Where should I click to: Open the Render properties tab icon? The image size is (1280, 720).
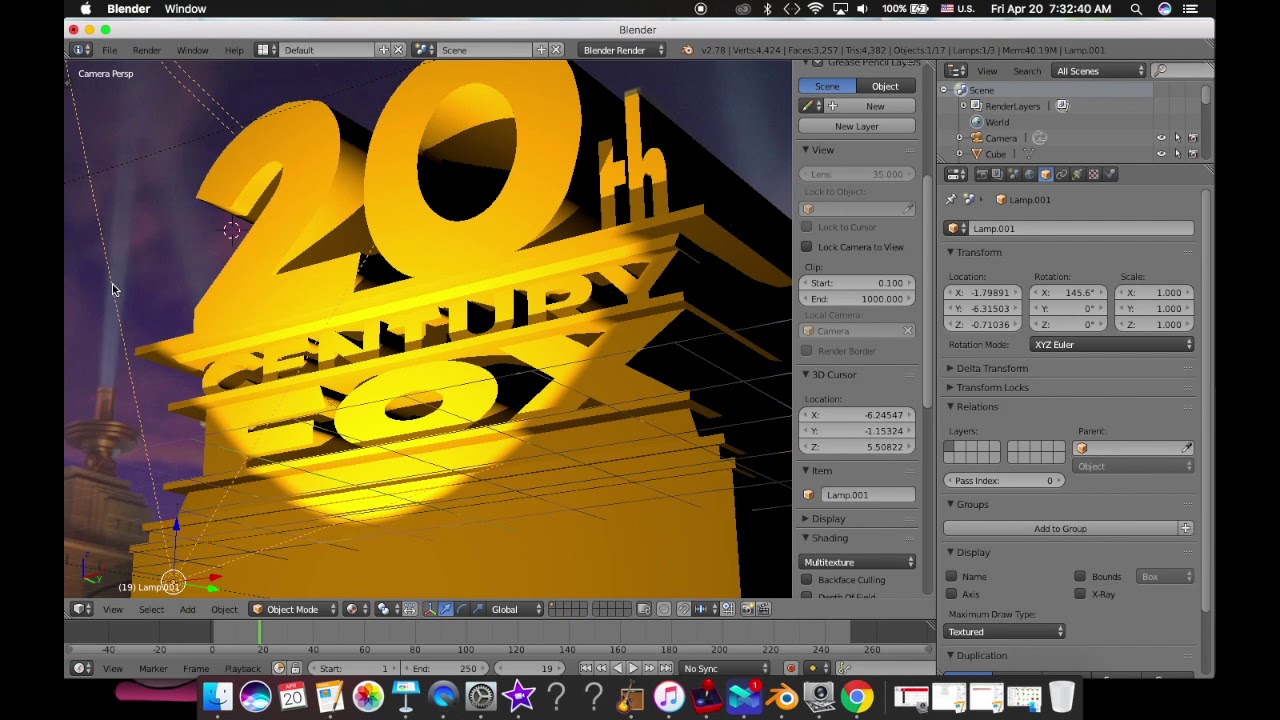983,174
